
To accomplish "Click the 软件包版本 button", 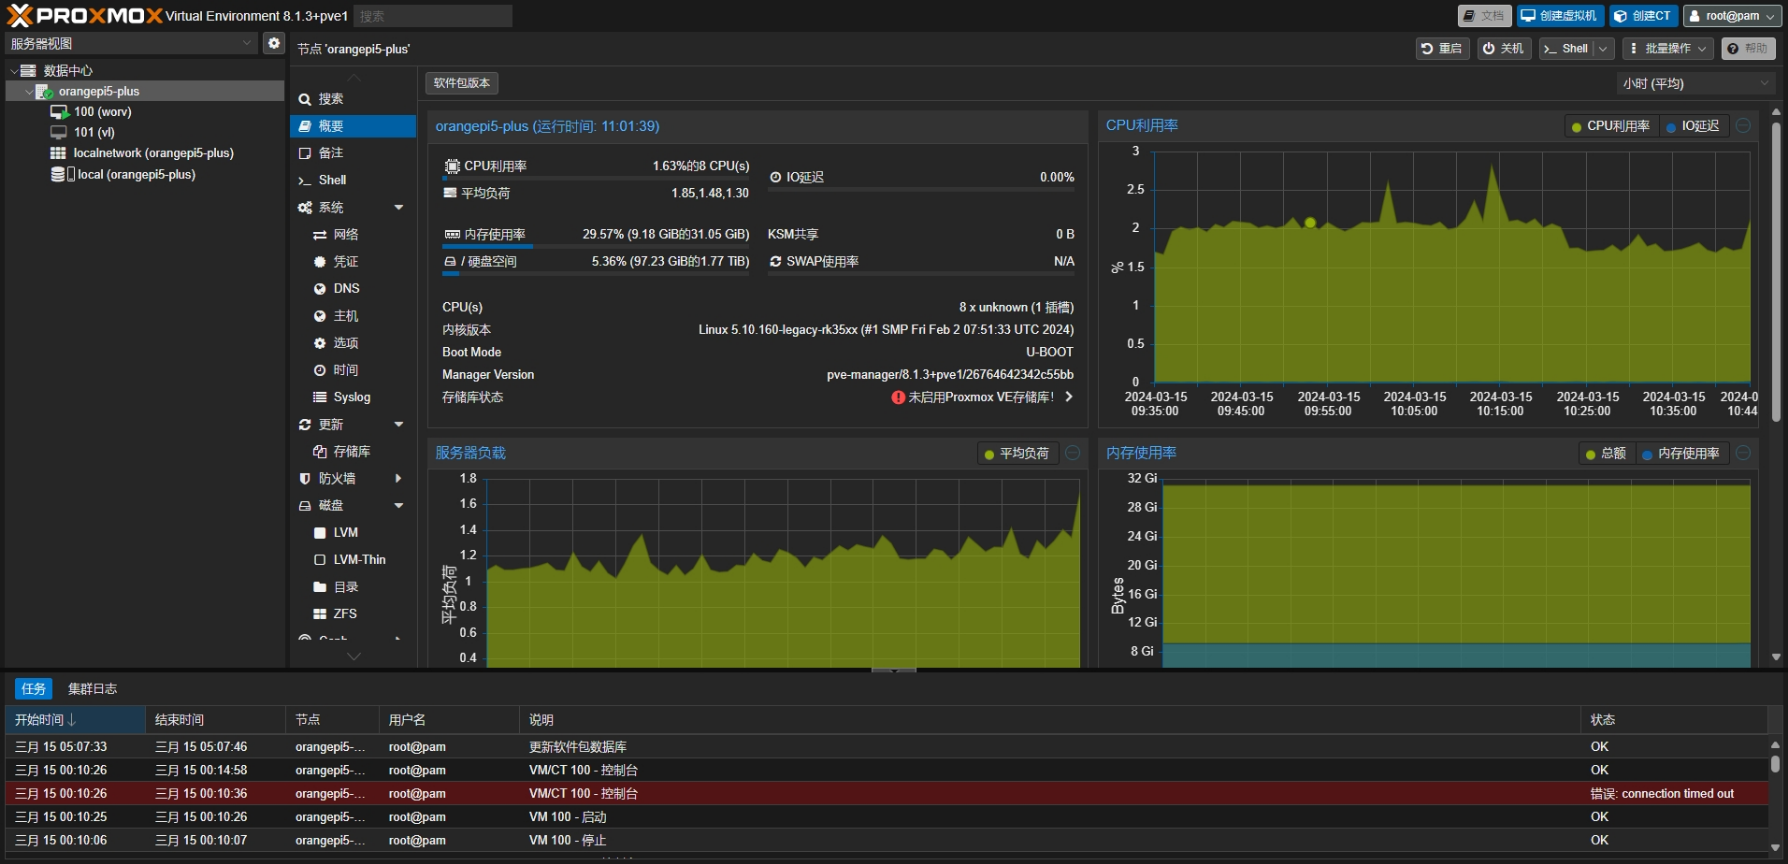I will tap(461, 83).
